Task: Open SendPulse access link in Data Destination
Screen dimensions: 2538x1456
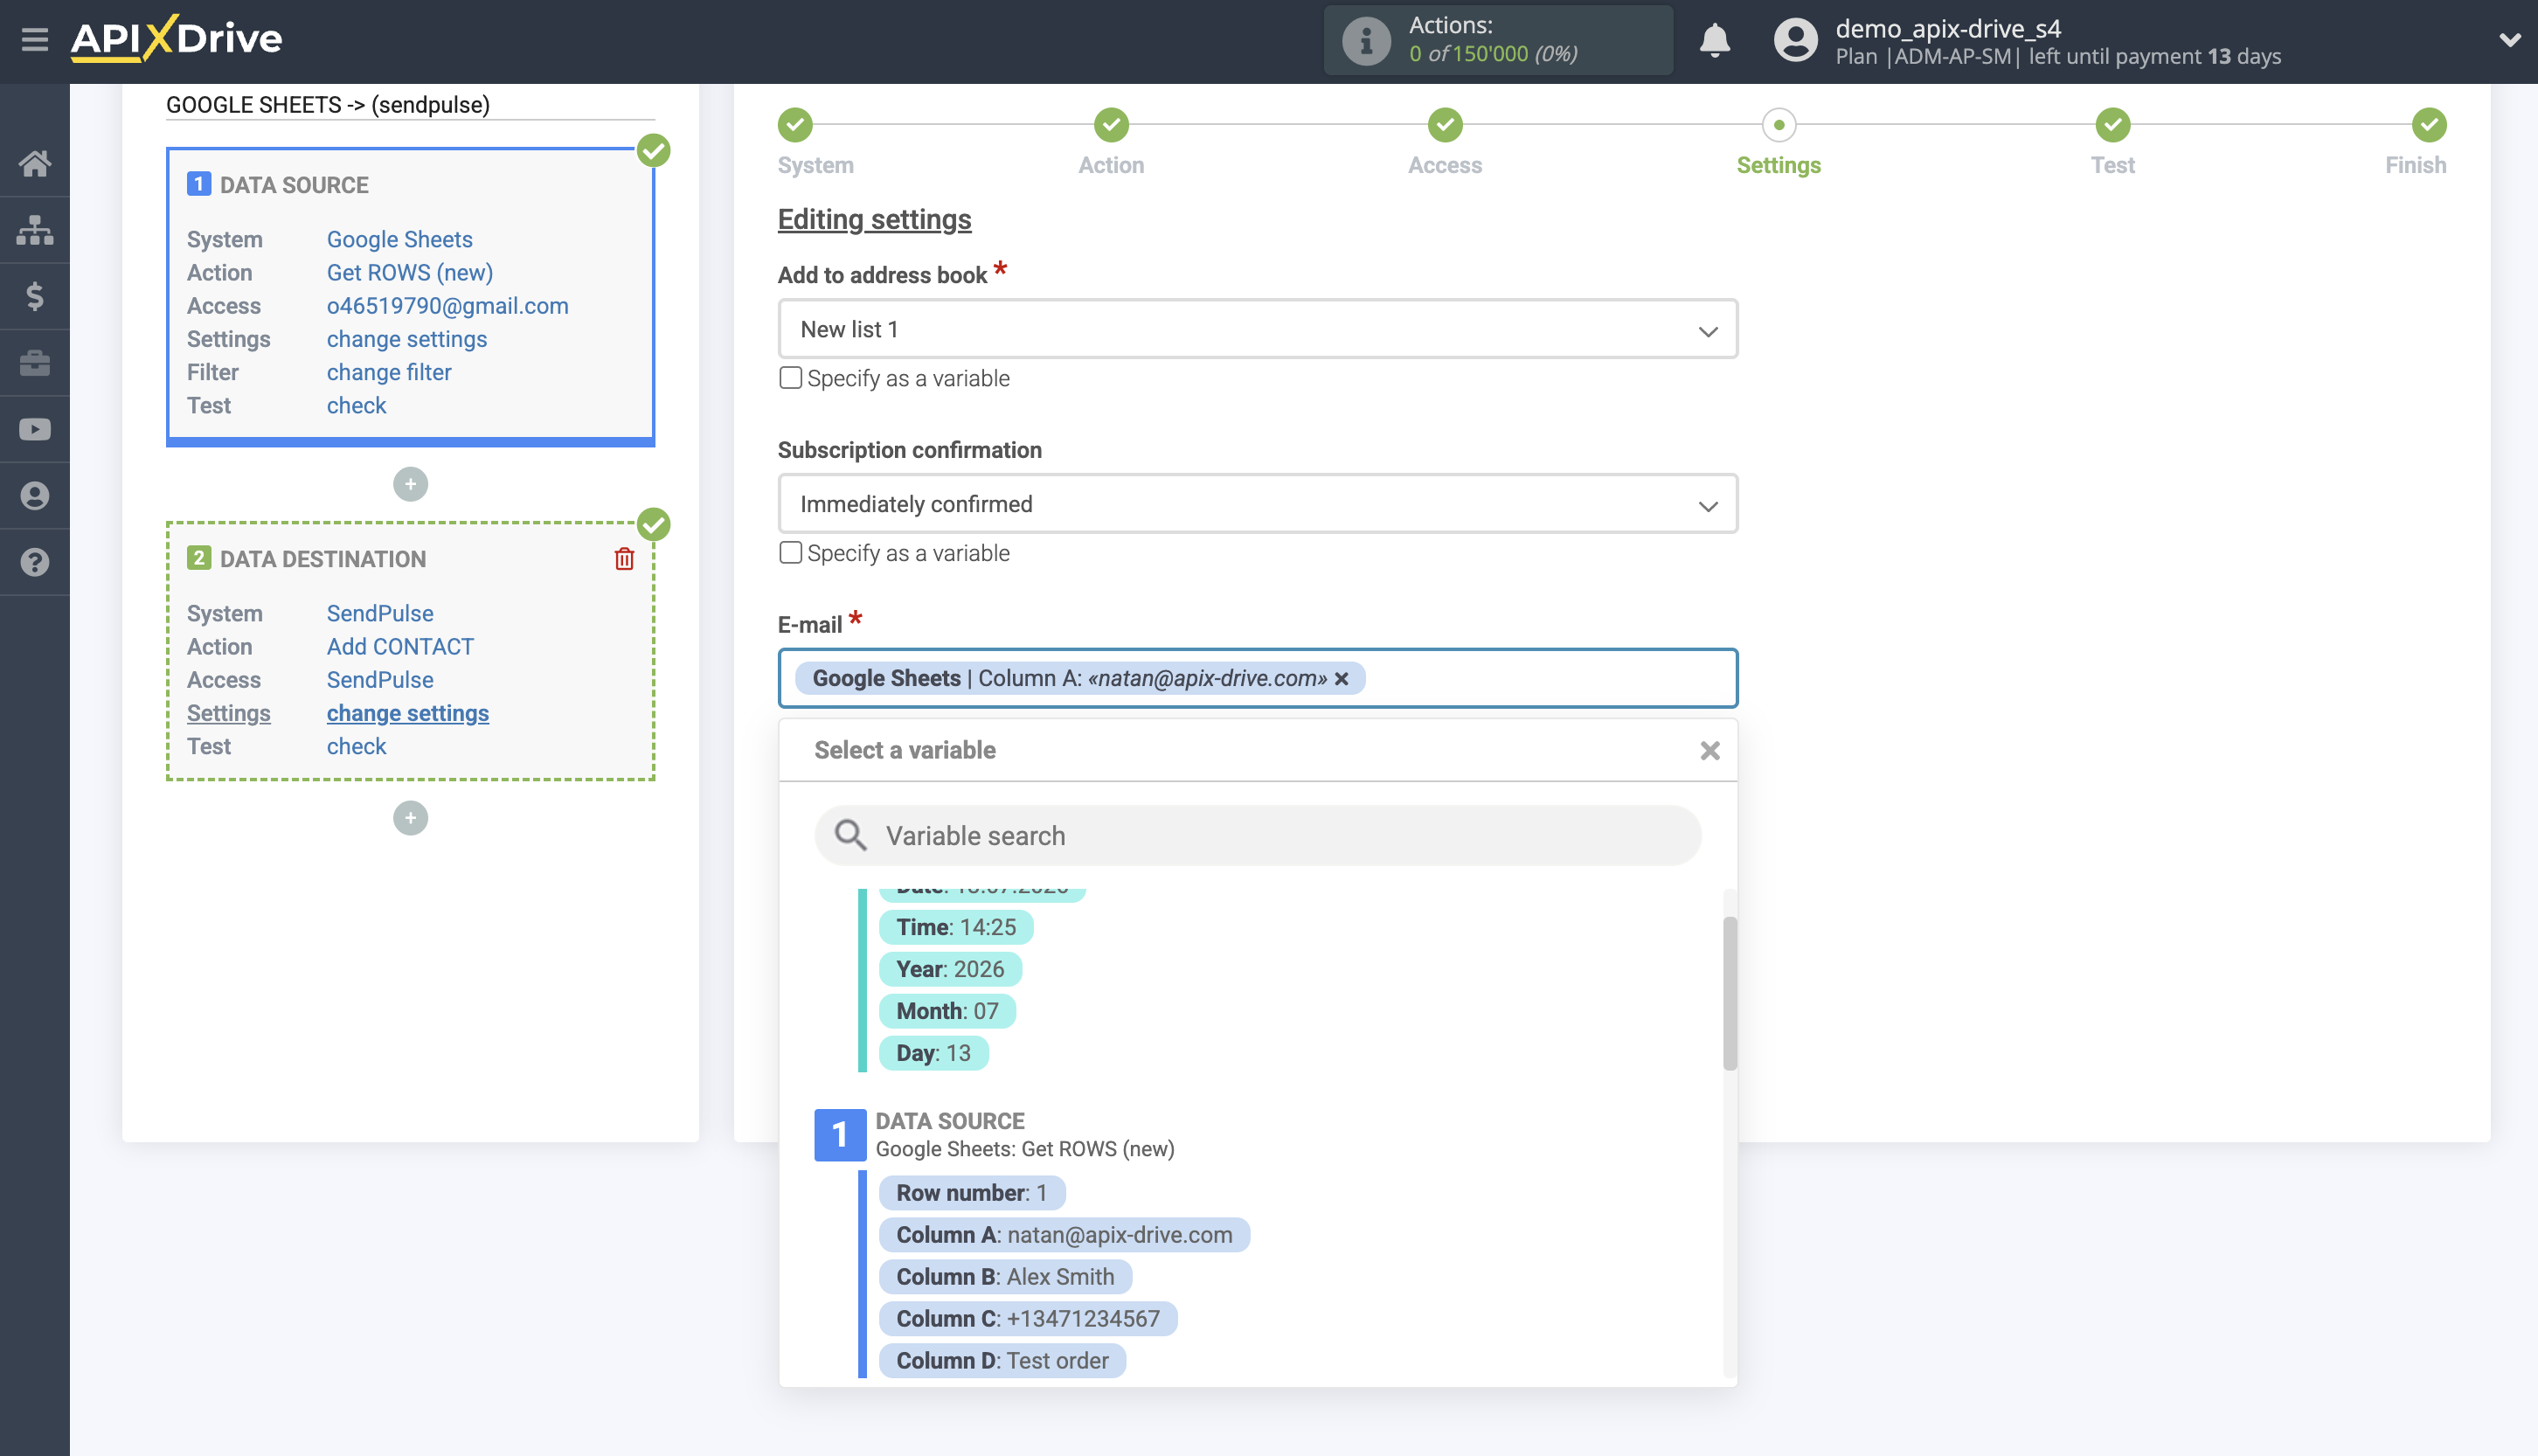Action: coord(380,679)
